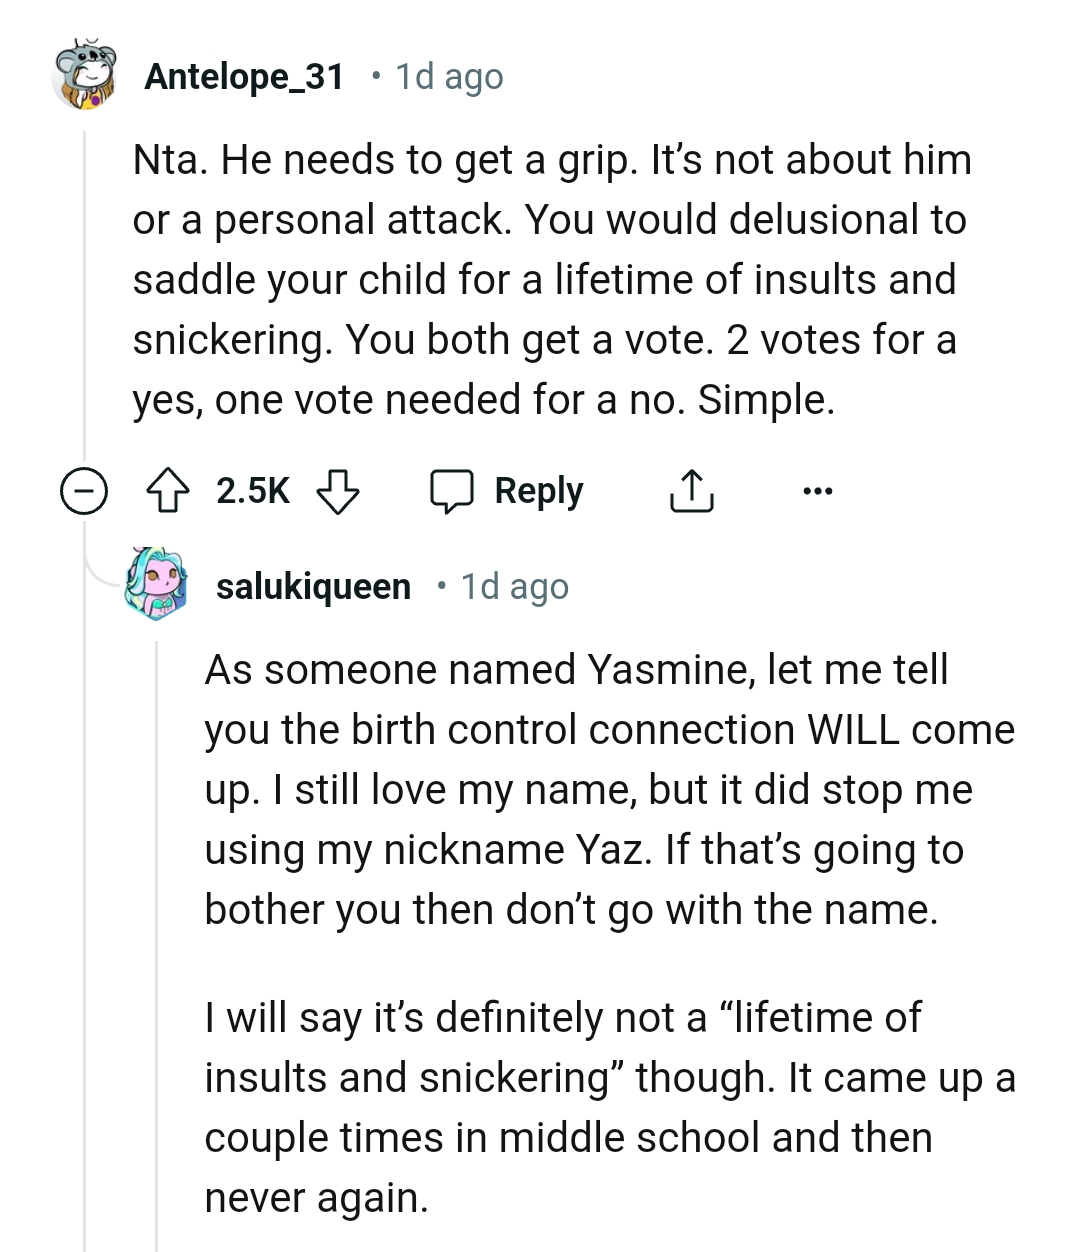Click the upvote arrow next to 2.5K count
1079x1252 pixels.
tap(168, 490)
